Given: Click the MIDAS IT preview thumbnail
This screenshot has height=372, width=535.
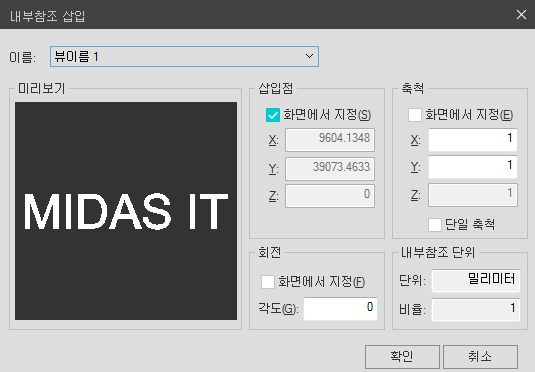Looking at the screenshot, I should tap(126, 211).
